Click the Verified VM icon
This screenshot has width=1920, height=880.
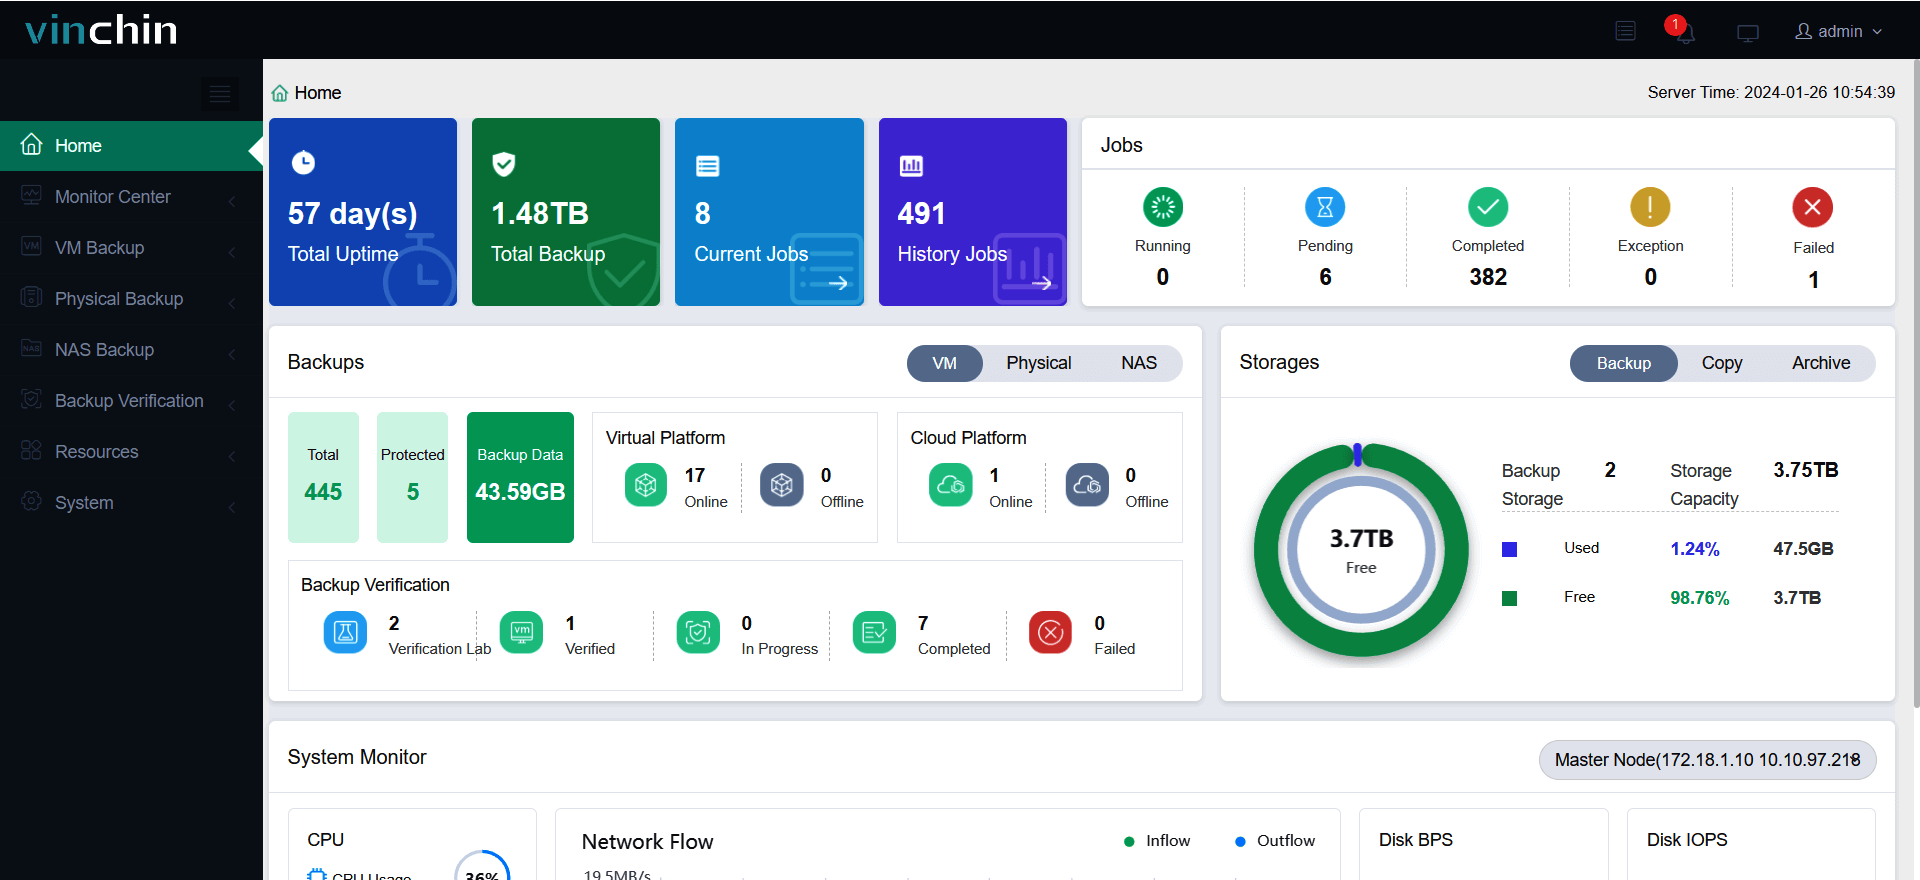[x=521, y=632]
